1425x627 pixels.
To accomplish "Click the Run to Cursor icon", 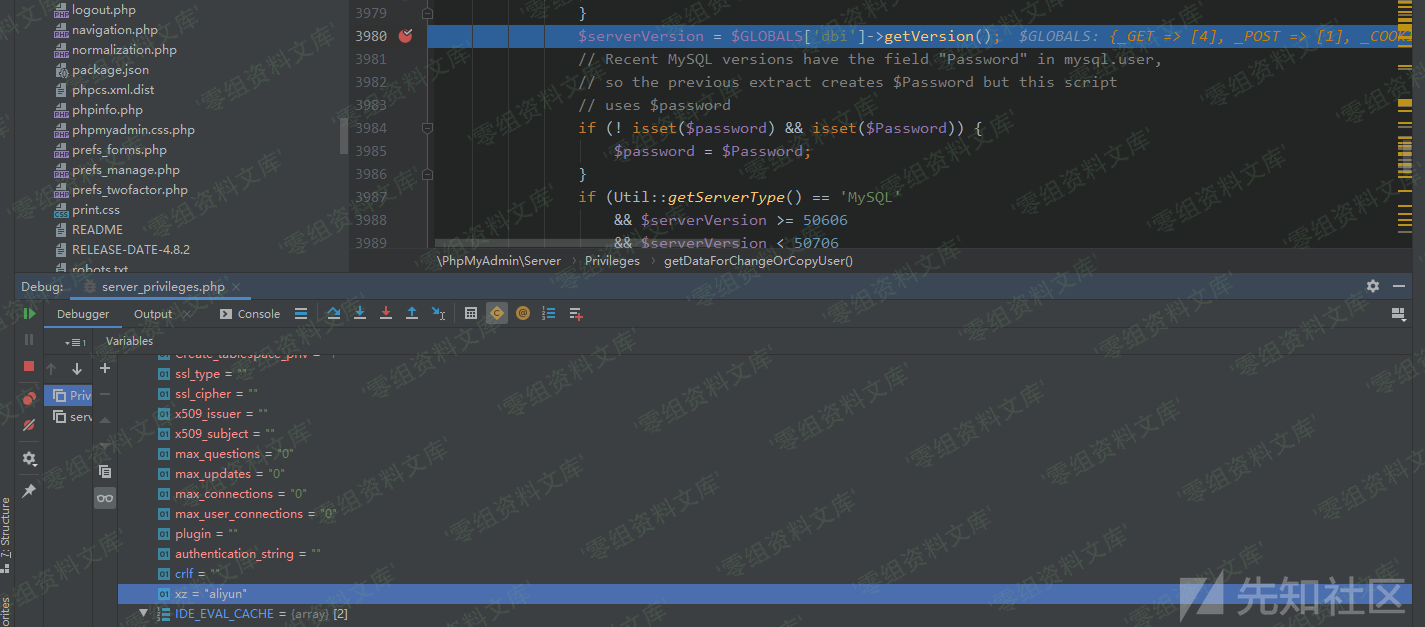I will coord(438,314).
